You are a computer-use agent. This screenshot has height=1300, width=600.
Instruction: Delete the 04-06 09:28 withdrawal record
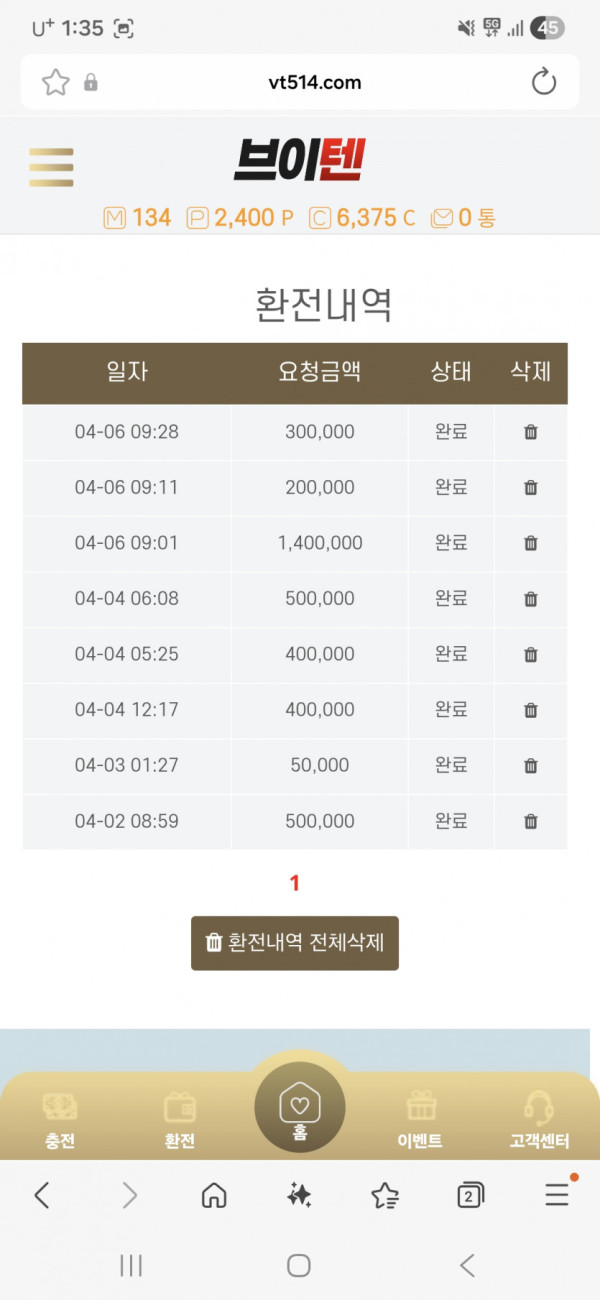click(x=531, y=432)
